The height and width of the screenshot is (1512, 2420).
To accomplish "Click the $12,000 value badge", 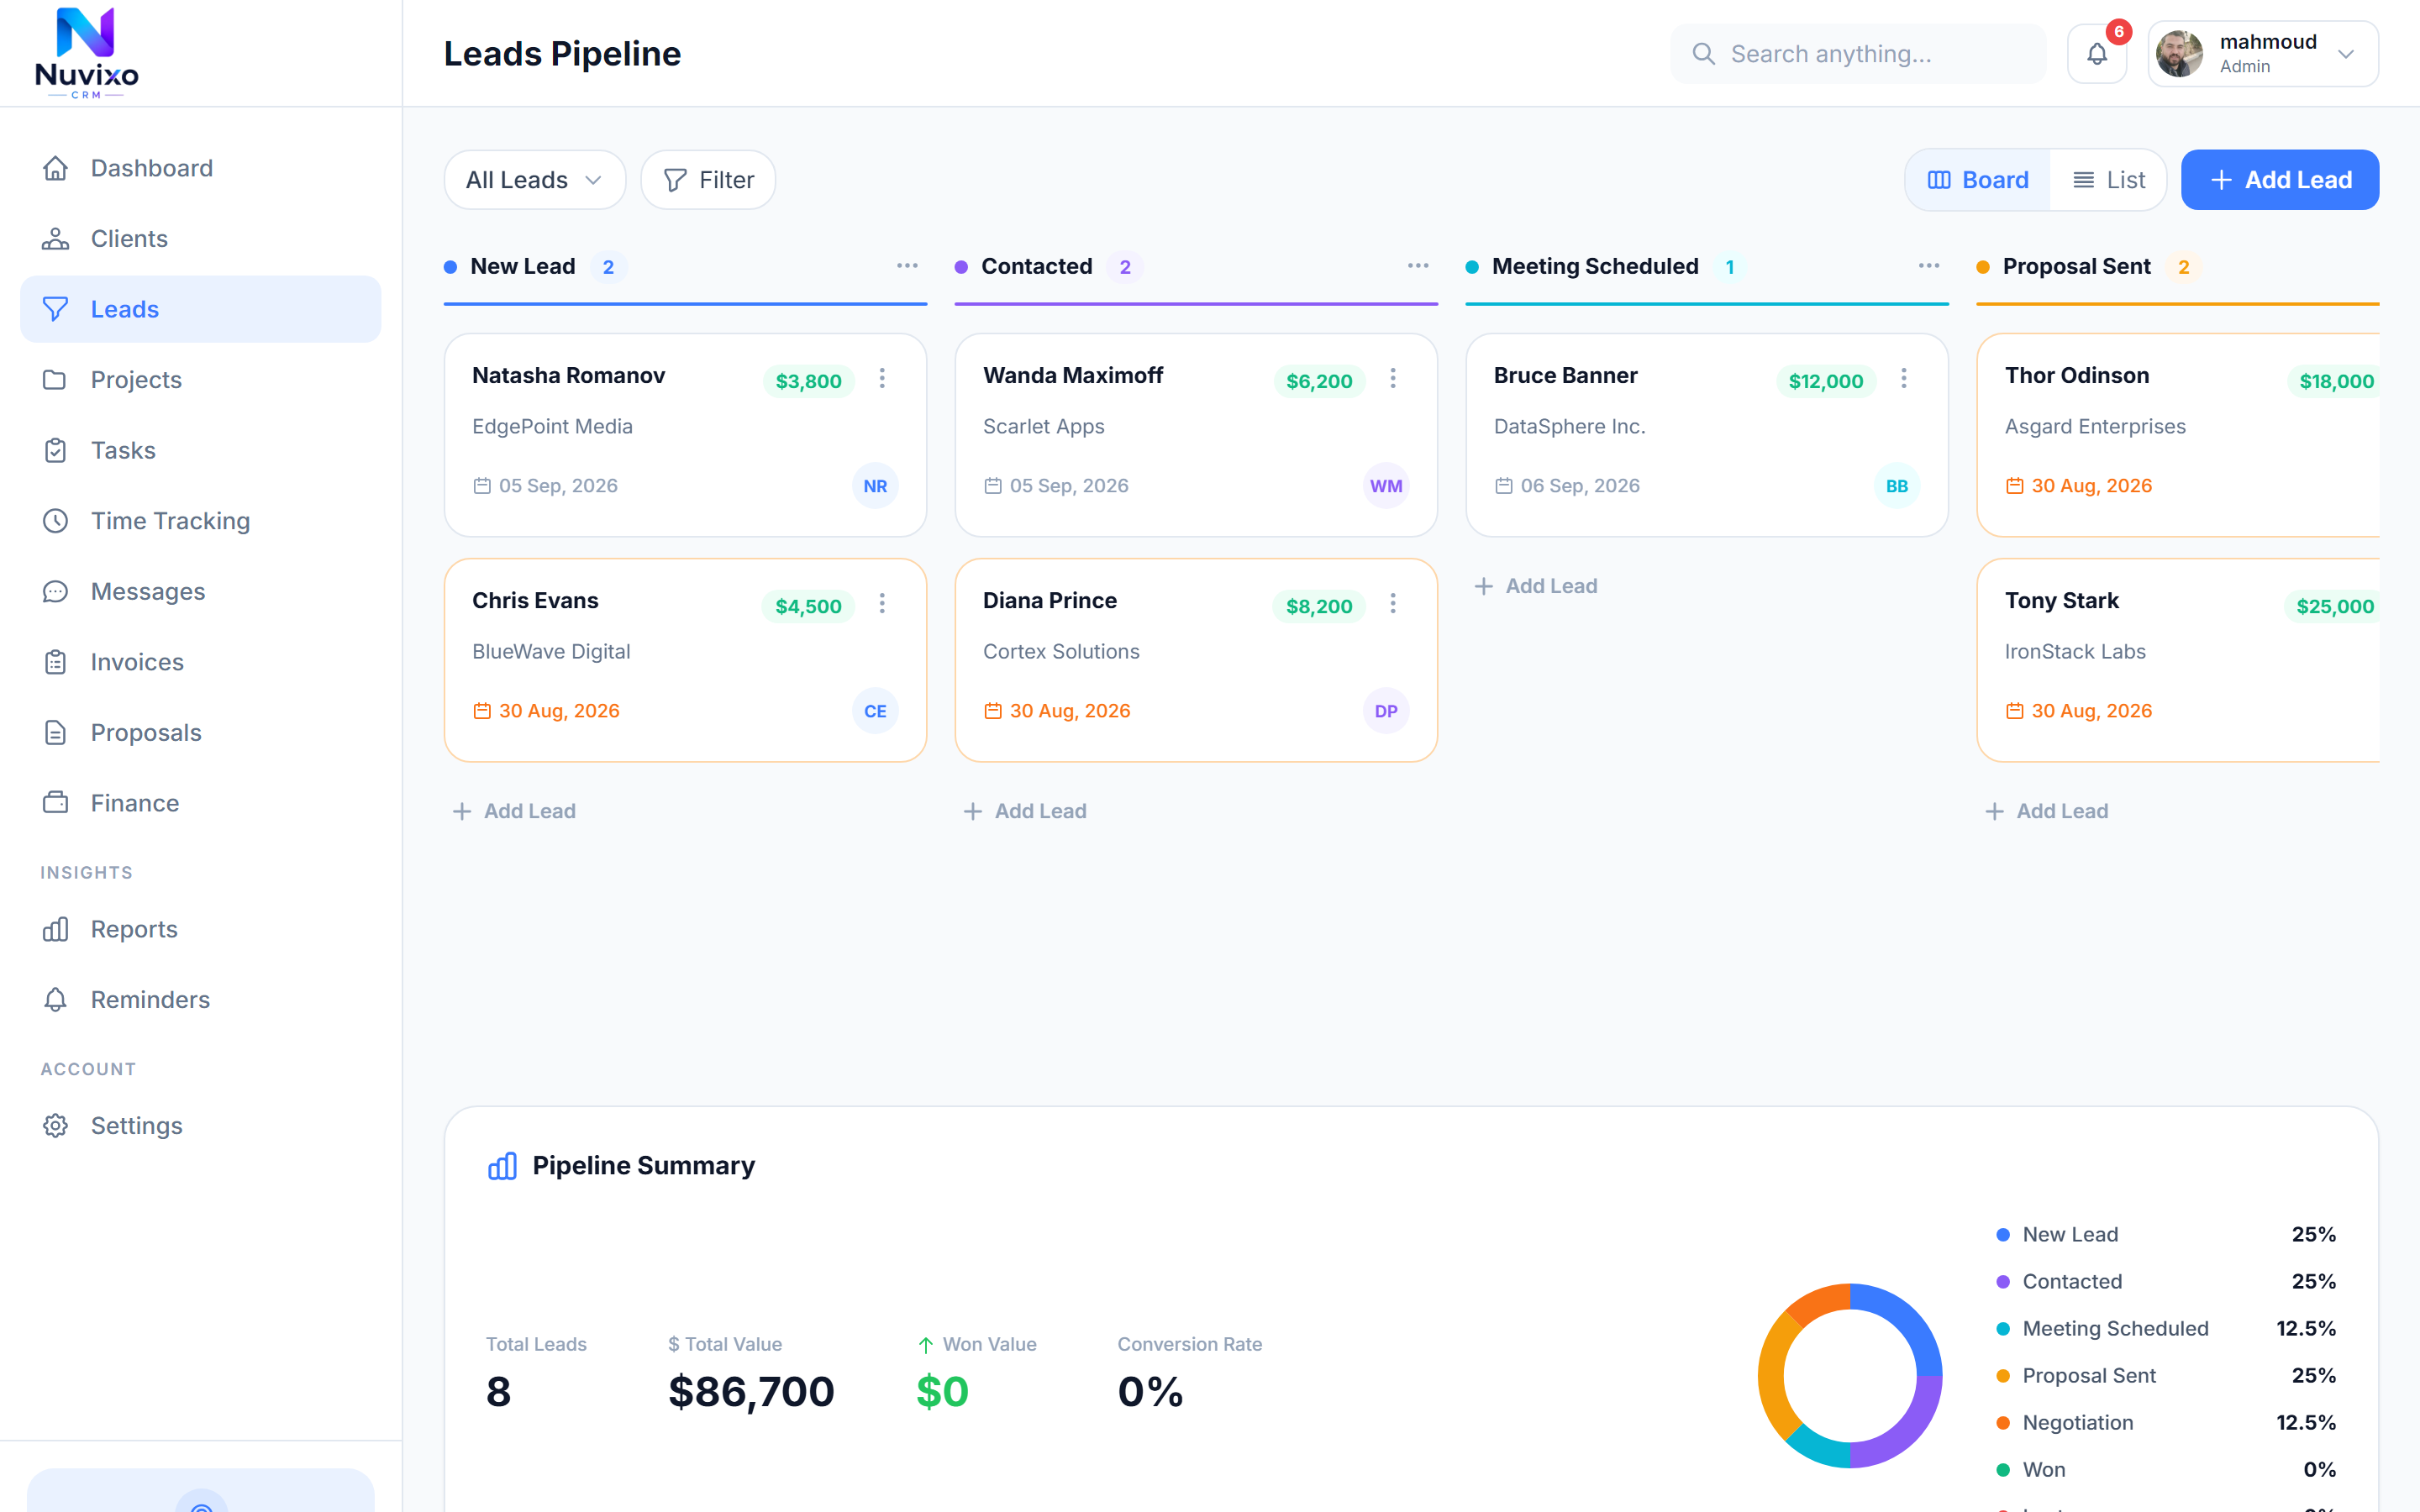I will (x=1826, y=381).
